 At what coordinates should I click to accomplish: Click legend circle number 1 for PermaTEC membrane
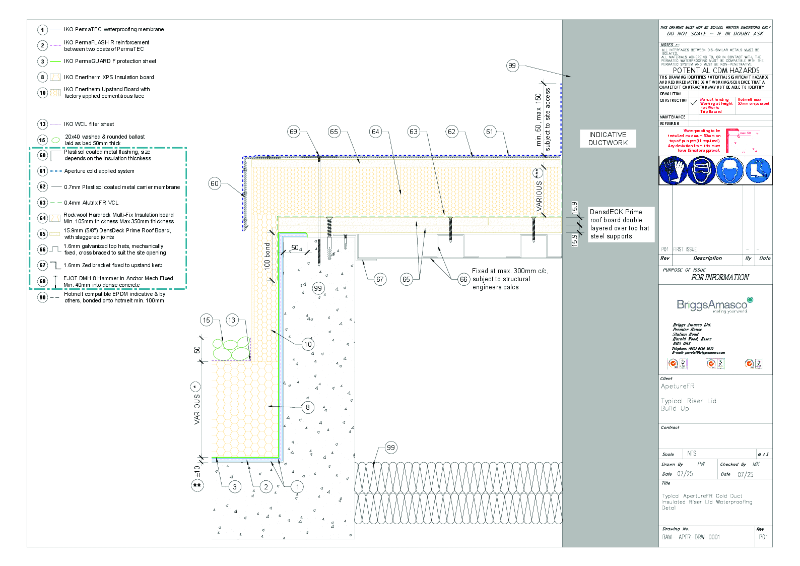pyautogui.click(x=42, y=31)
